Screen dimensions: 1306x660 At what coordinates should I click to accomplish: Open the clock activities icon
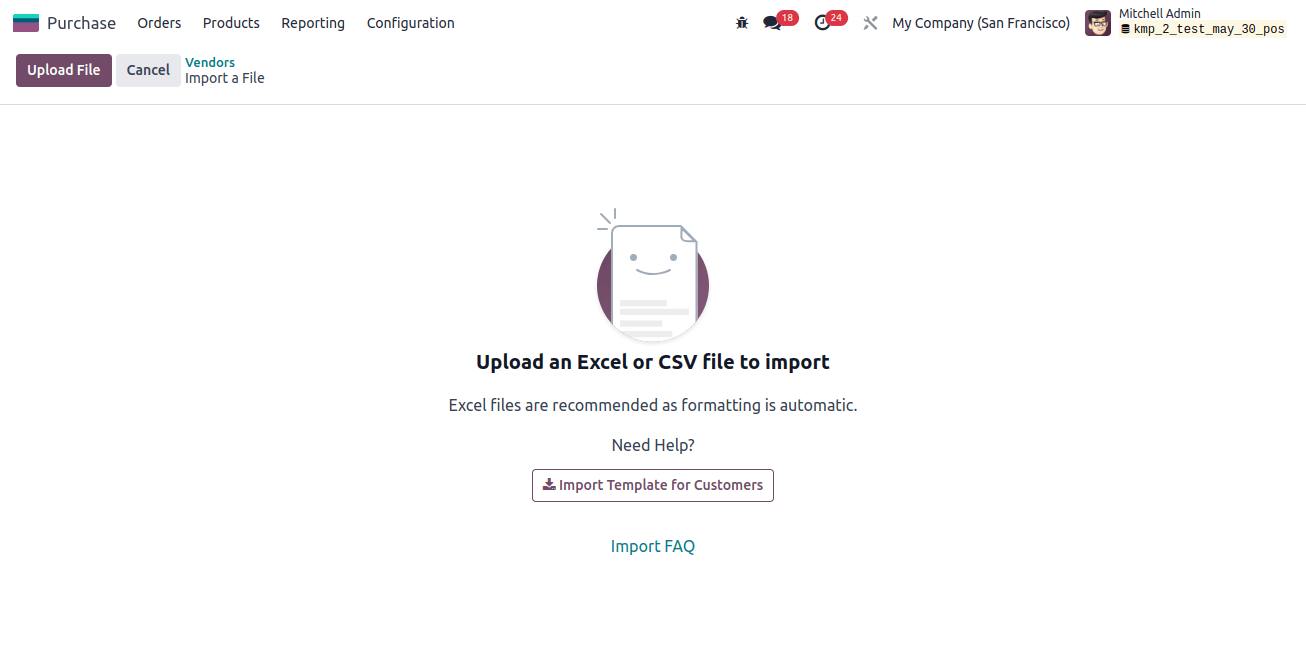point(823,23)
